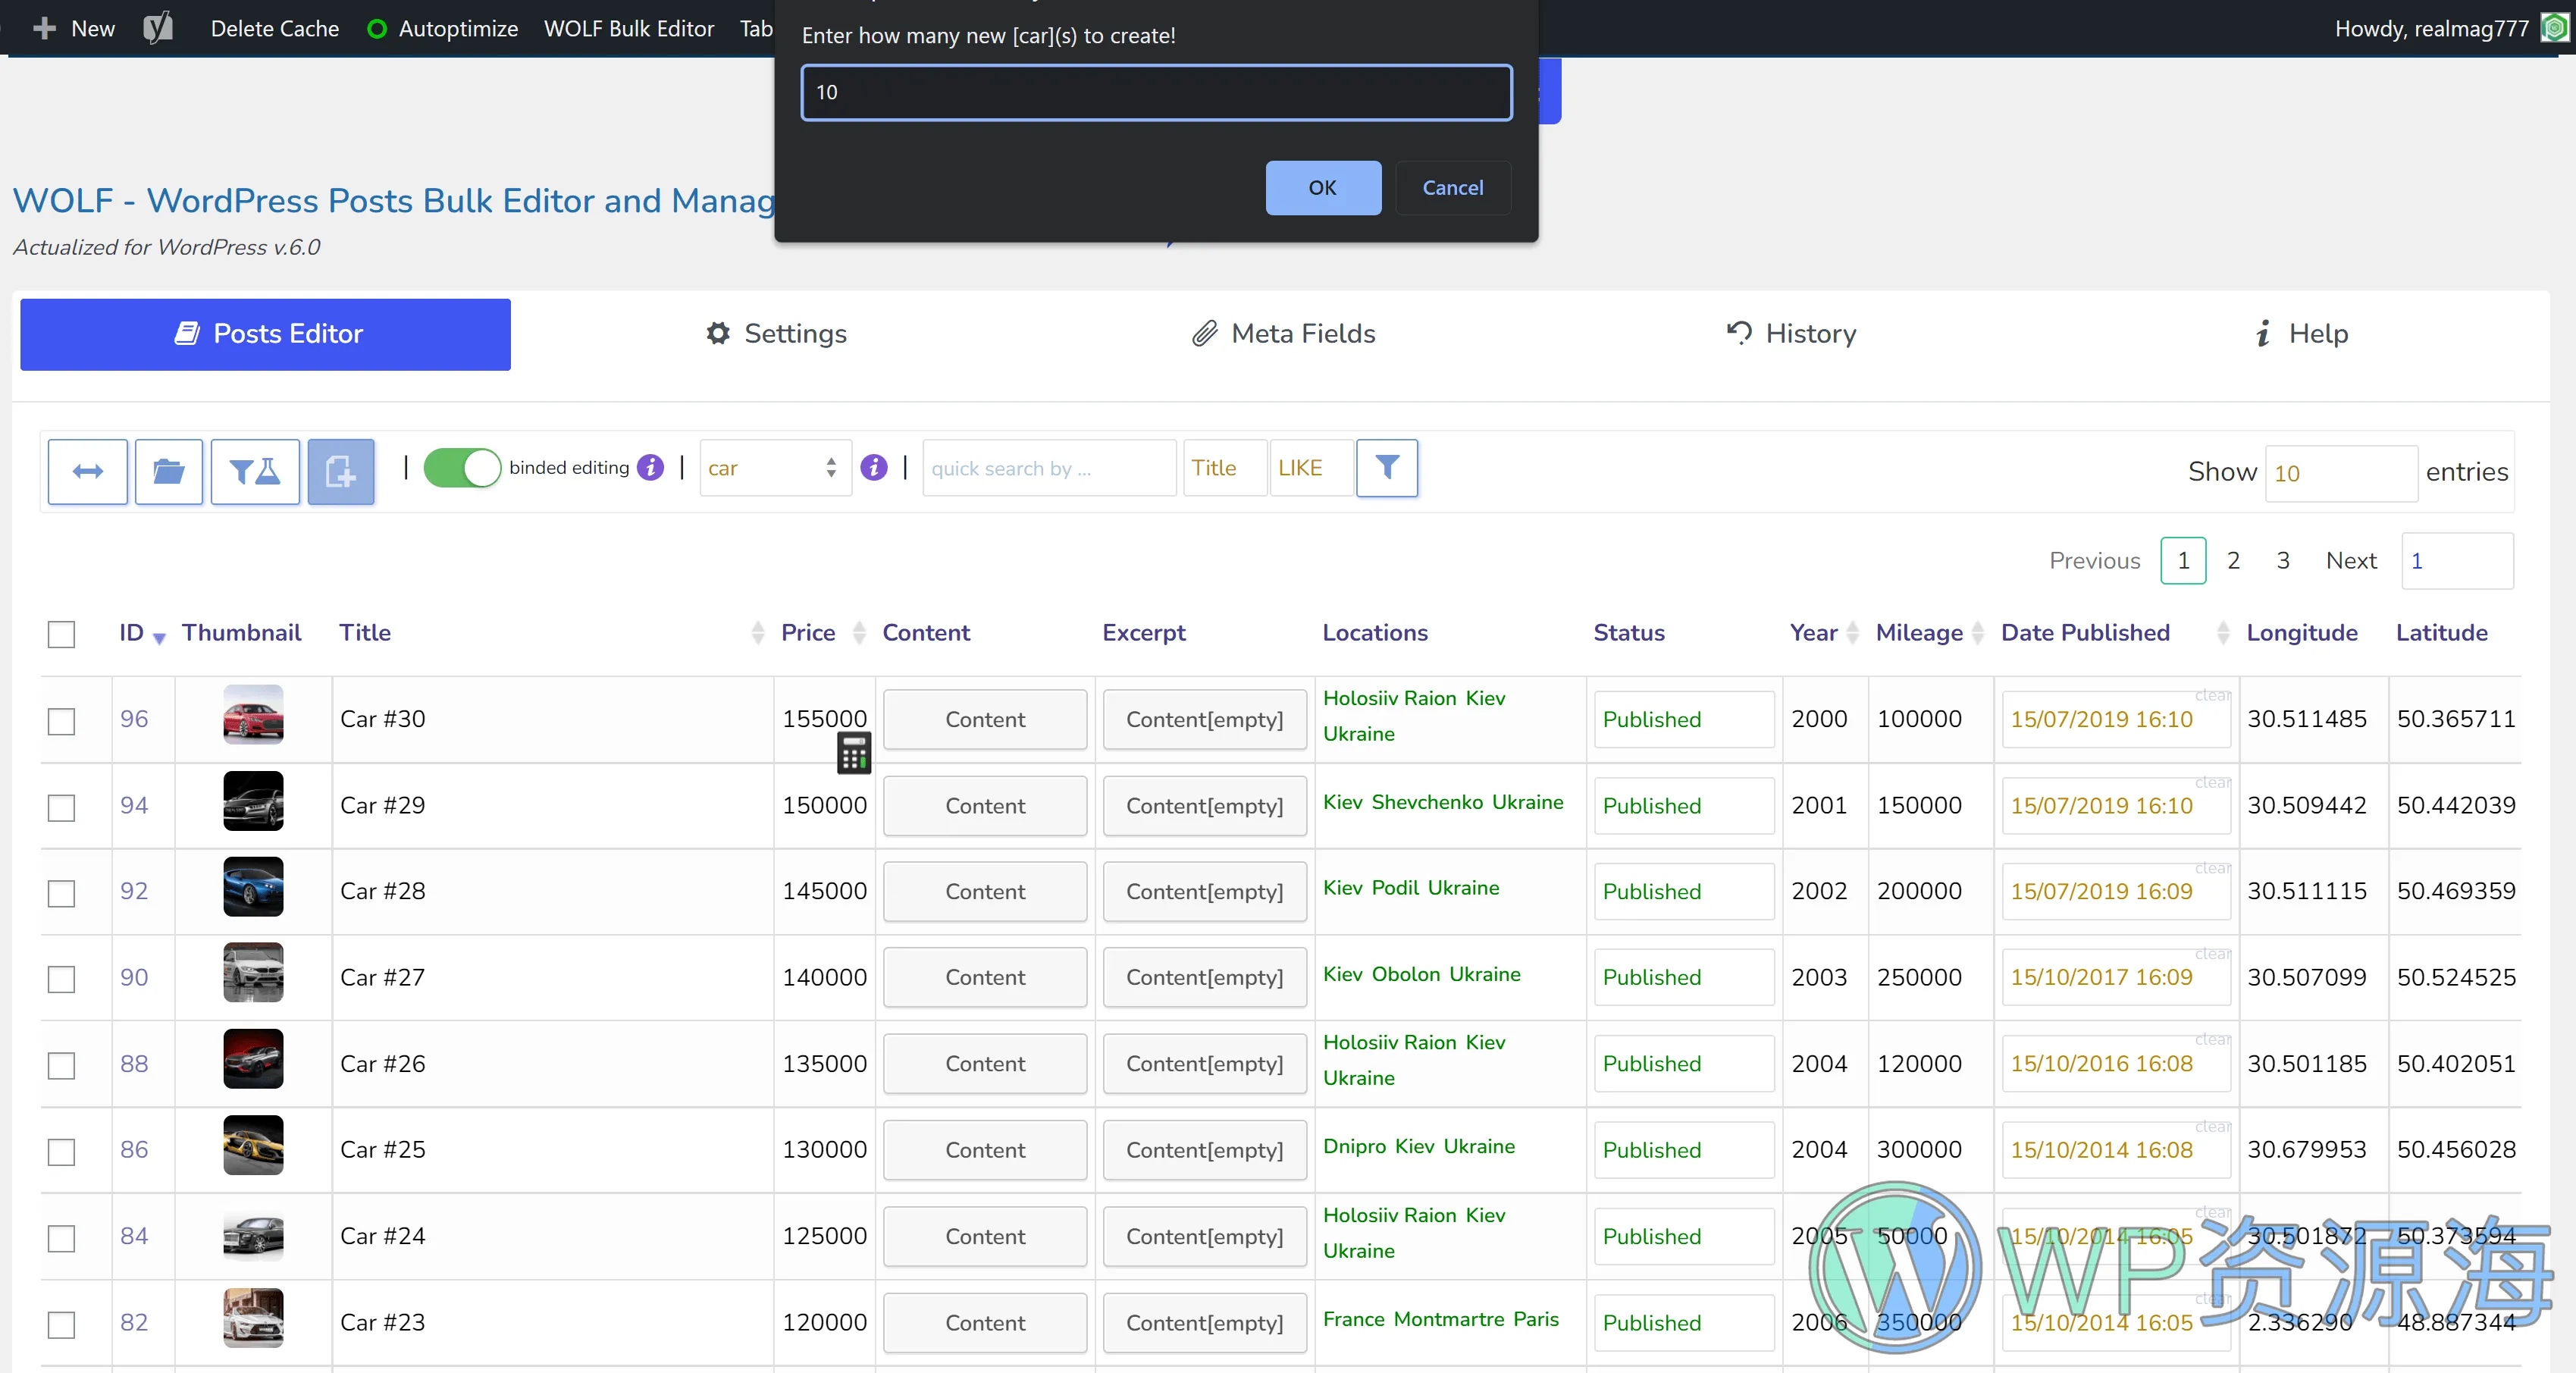Check the select-all checkbox in header row
The width and height of the screenshot is (2576, 1373).
click(x=61, y=632)
